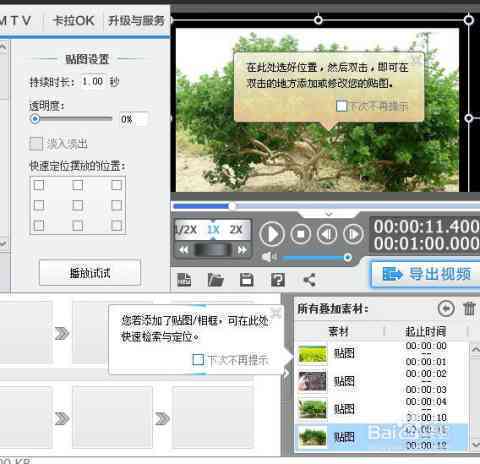Select the third 贴图 green bush thumbnail
This screenshot has width=480, height=464.
coord(312,409)
